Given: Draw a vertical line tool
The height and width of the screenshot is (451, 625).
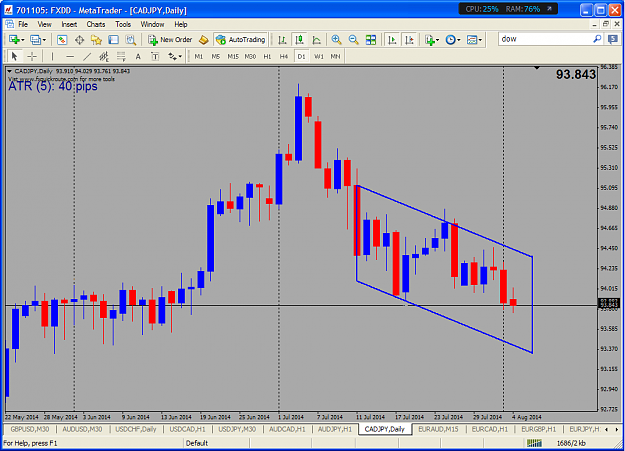Looking at the screenshot, I should tap(52, 56).
